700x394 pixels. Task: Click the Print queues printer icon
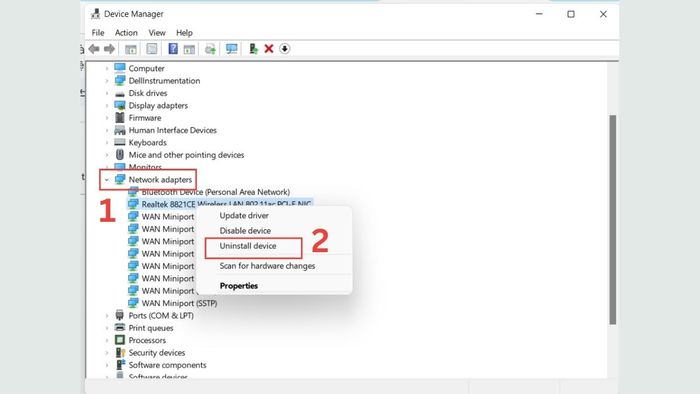coord(120,328)
